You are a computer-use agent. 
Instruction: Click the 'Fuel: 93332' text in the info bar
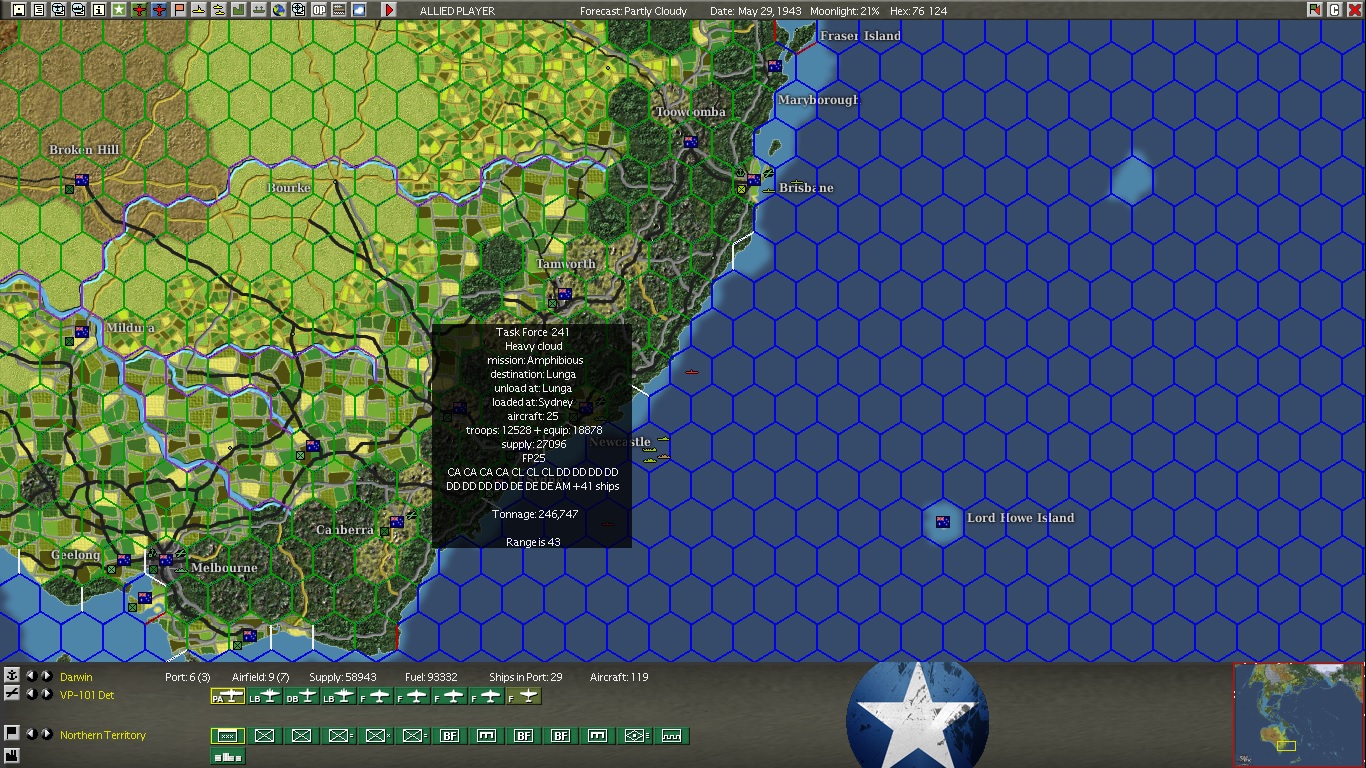coord(431,678)
